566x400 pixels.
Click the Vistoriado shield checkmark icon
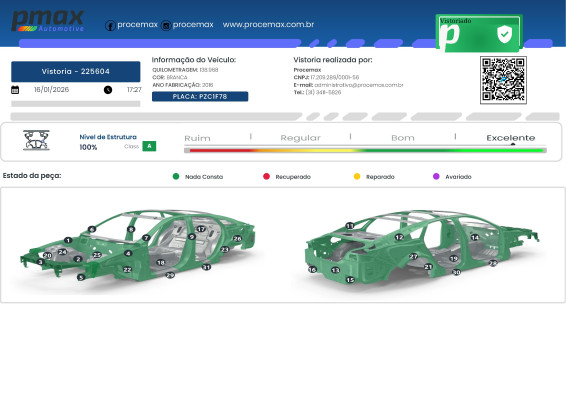coord(504,34)
